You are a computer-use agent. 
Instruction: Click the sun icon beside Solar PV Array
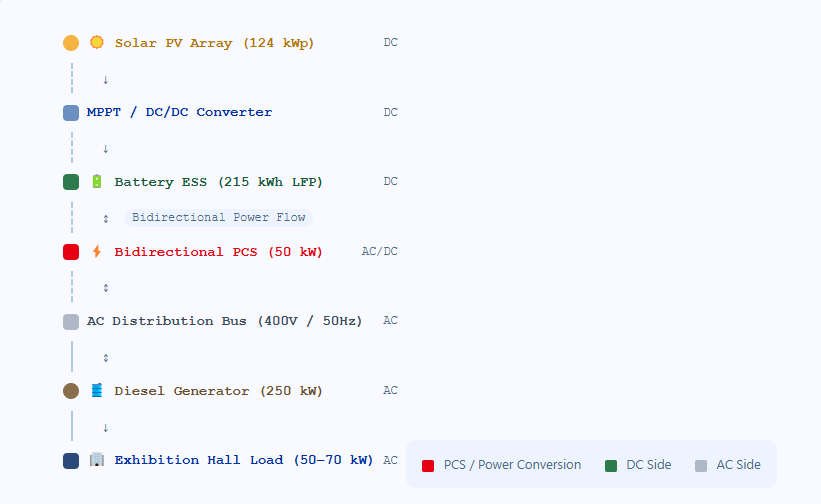(x=96, y=42)
